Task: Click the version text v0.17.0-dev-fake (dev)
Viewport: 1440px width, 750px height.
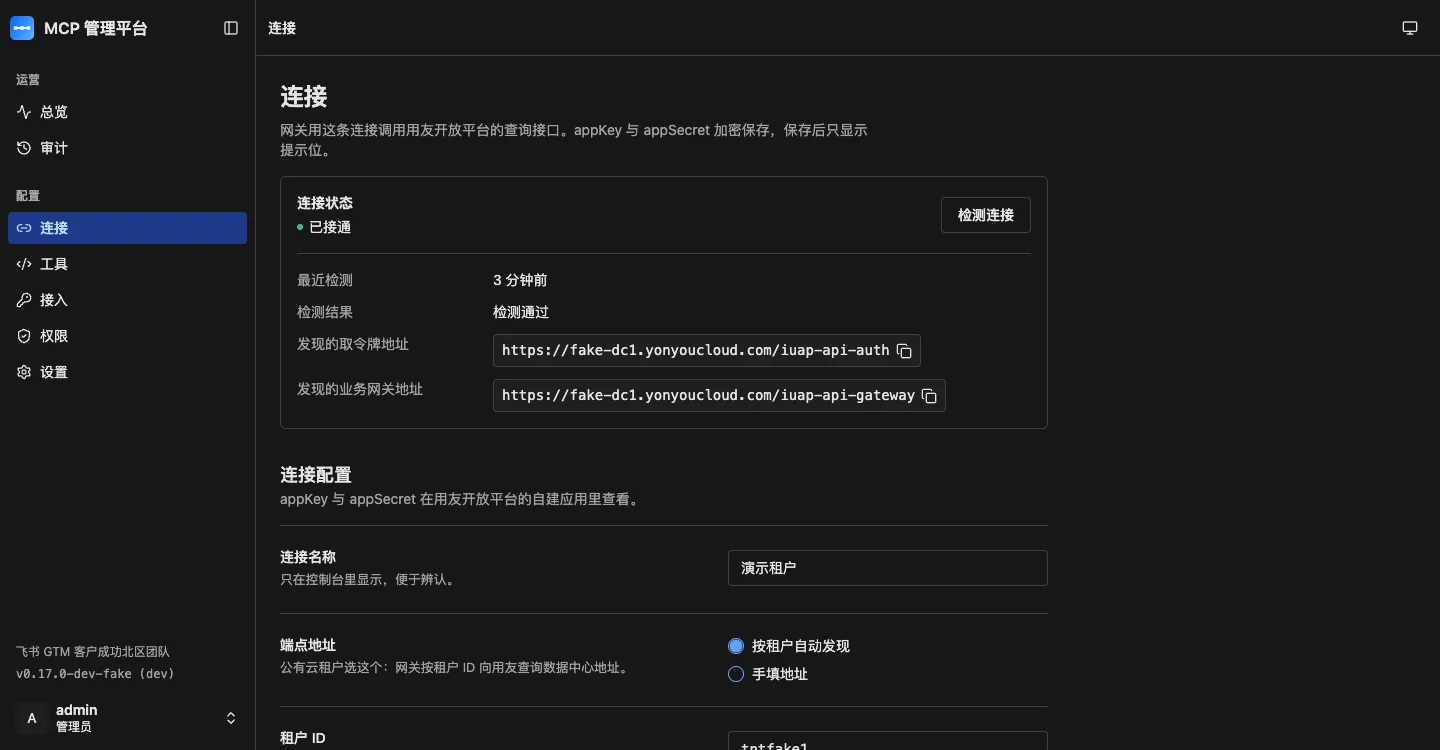Action: [x=95, y=674]
